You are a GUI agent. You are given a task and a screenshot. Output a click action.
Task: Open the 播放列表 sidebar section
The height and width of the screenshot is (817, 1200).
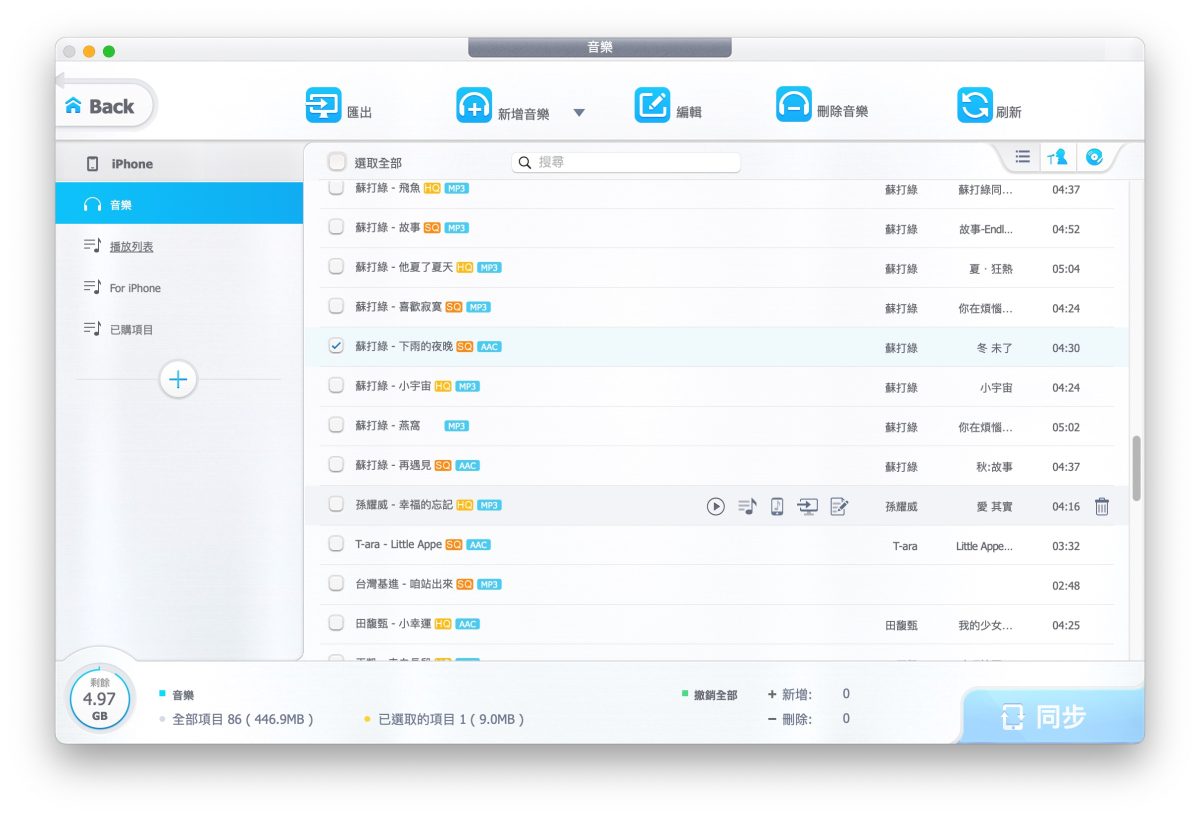(x=131, y=246)
